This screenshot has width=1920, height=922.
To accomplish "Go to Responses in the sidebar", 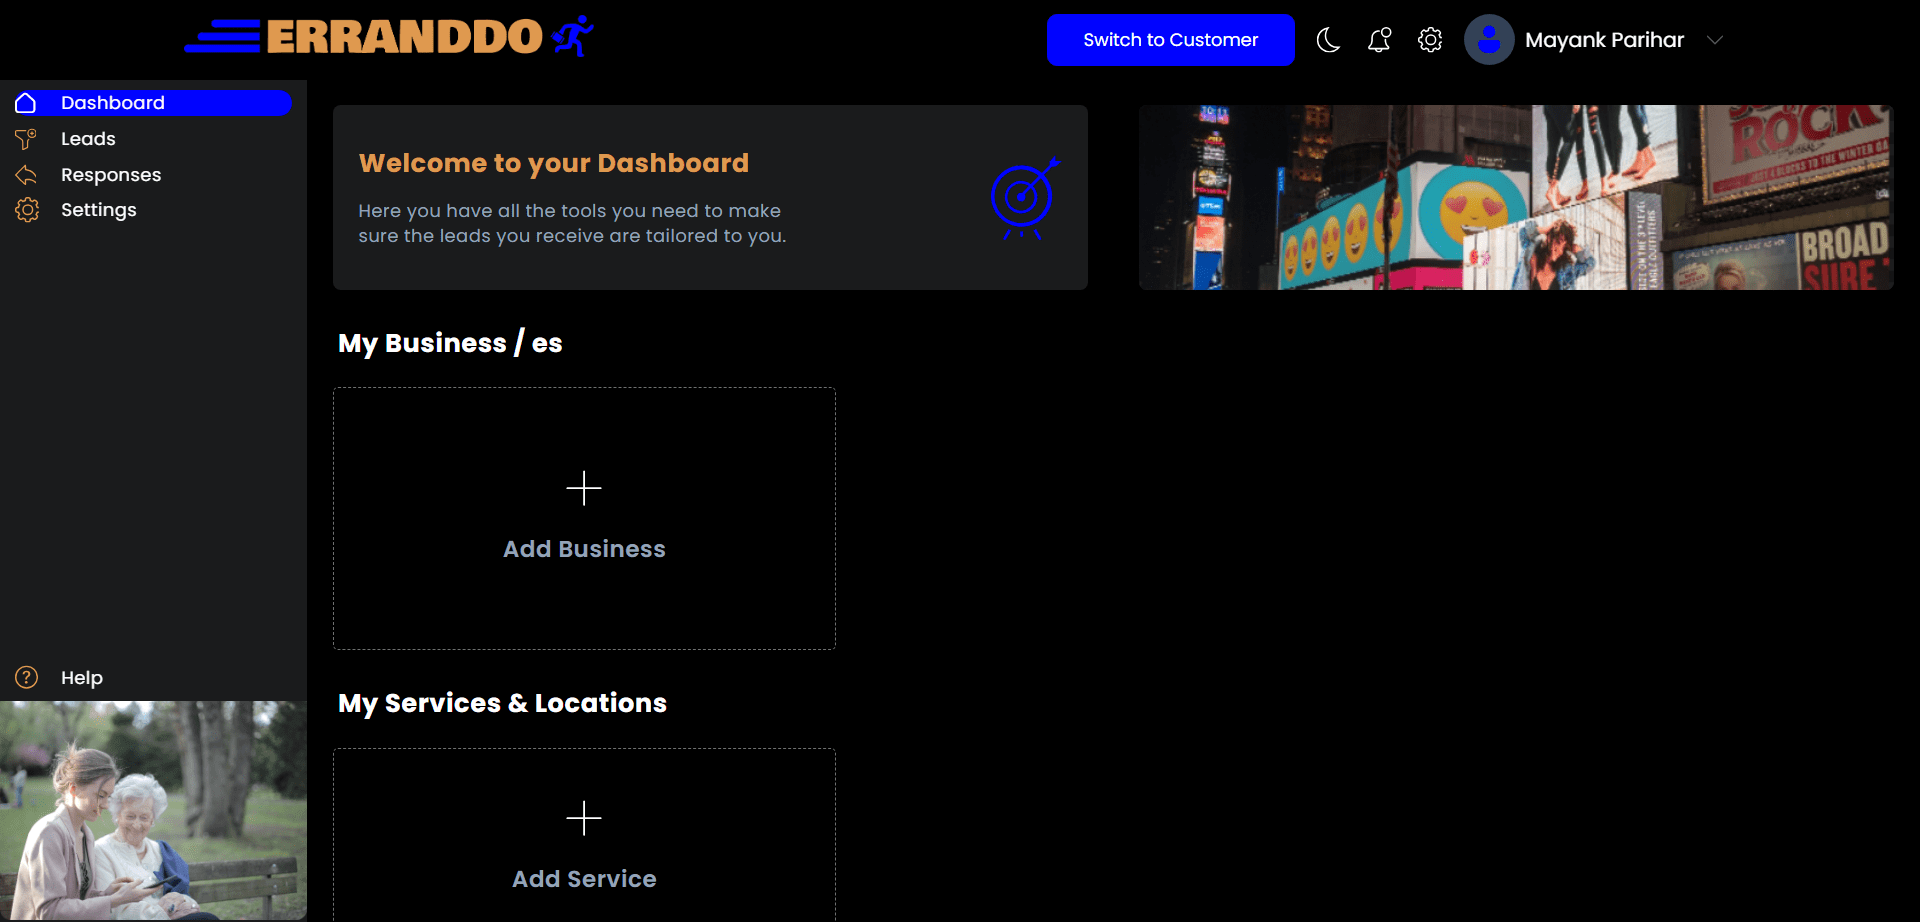I will (111, 175).
